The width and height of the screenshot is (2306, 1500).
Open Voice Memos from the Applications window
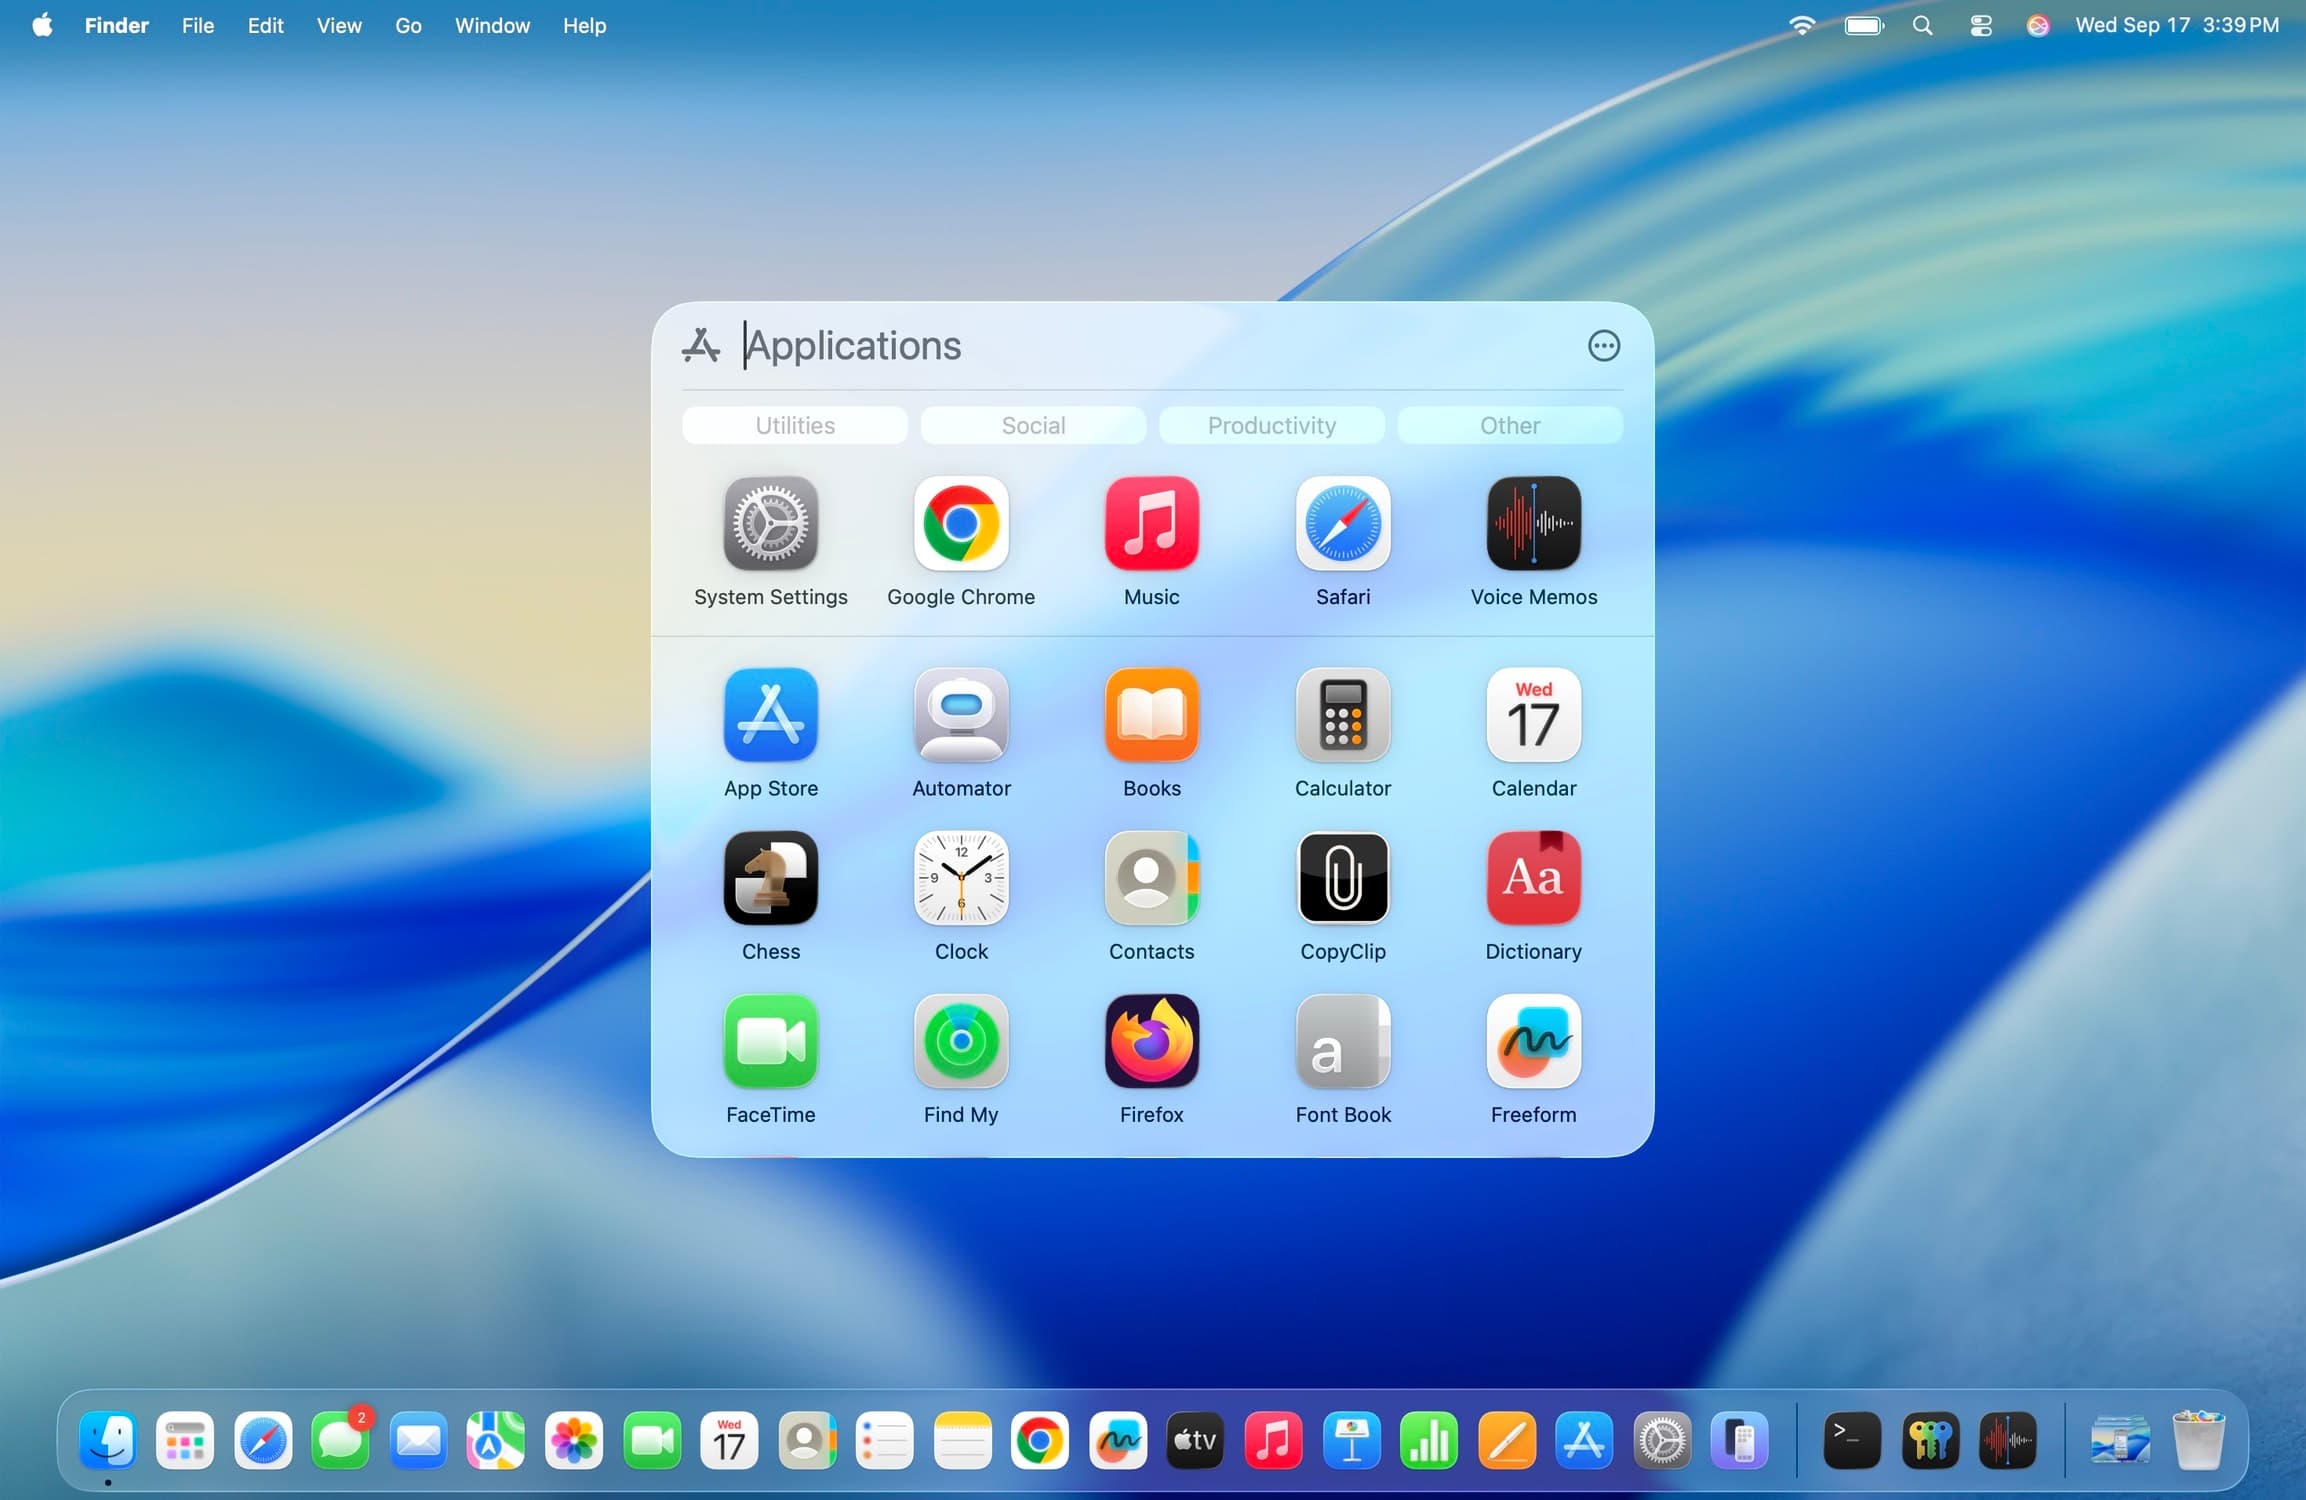(x=1532, y=525)
